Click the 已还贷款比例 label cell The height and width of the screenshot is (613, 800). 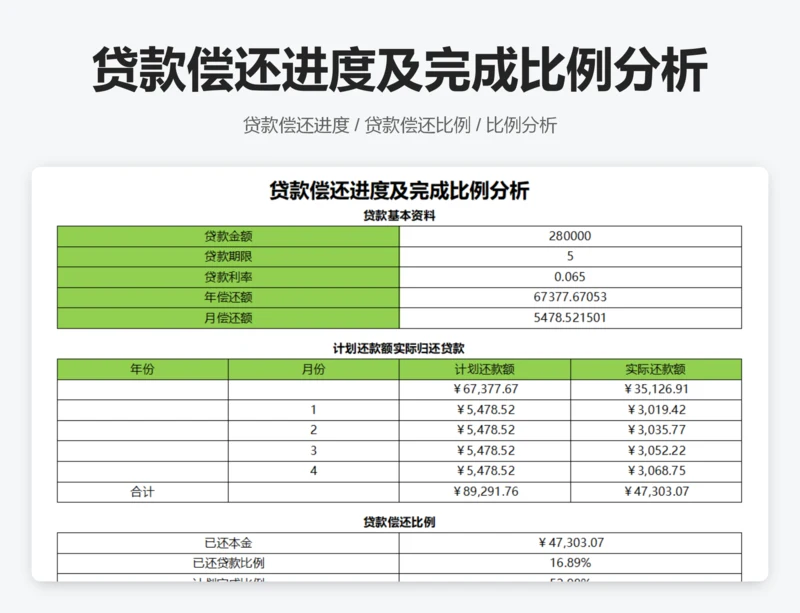click(228, 563)
